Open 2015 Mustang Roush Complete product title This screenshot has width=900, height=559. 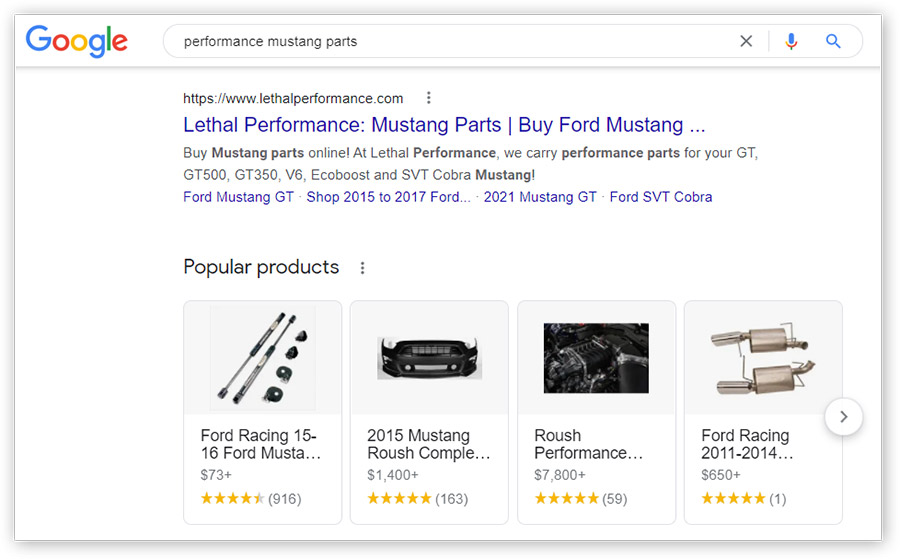(x=429, y=444)
